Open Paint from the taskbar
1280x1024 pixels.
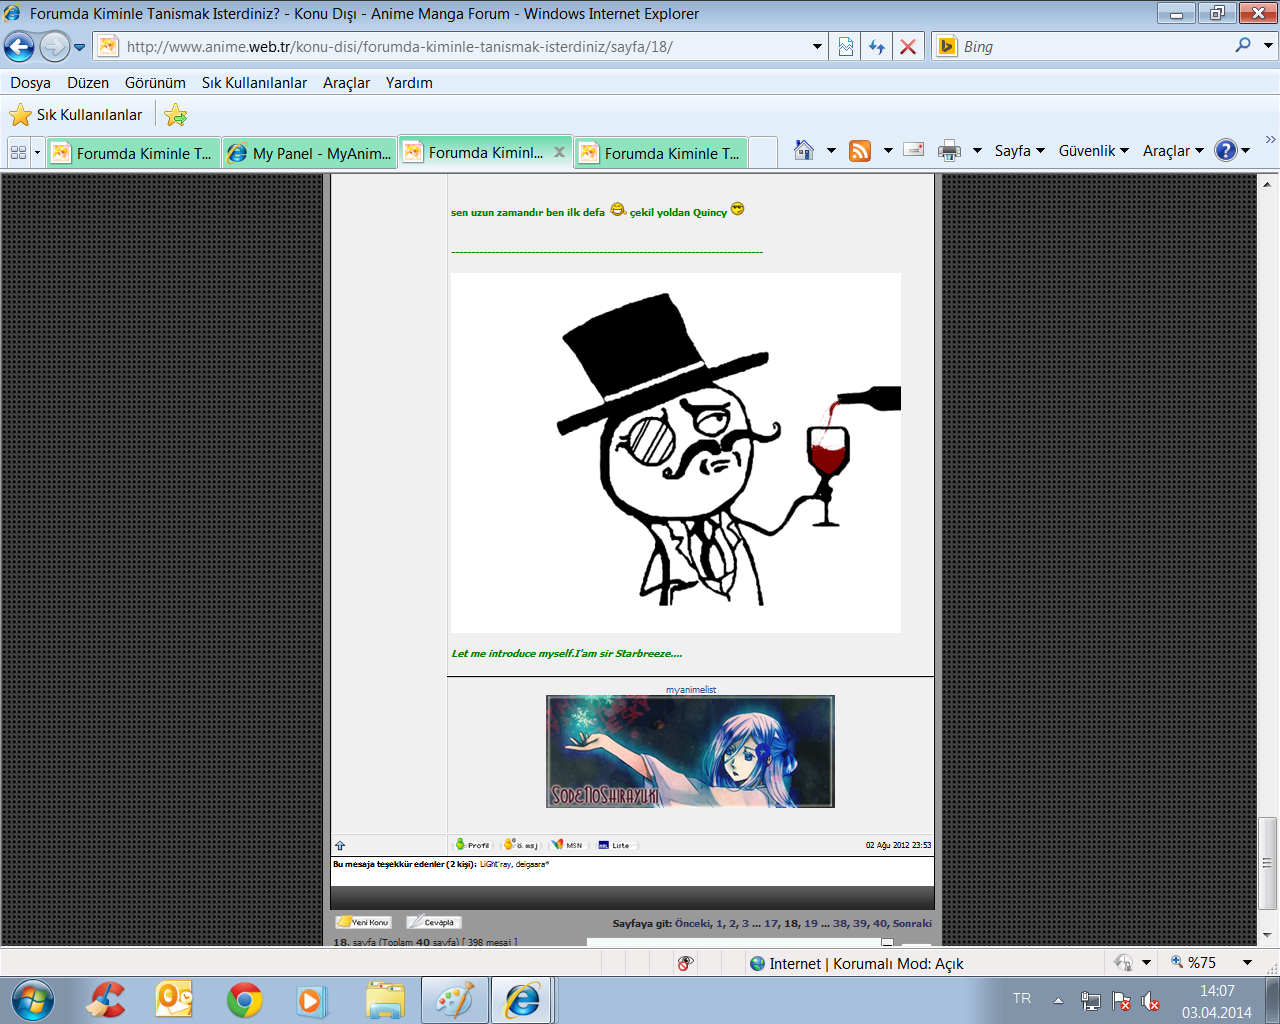pos(454,1000)
